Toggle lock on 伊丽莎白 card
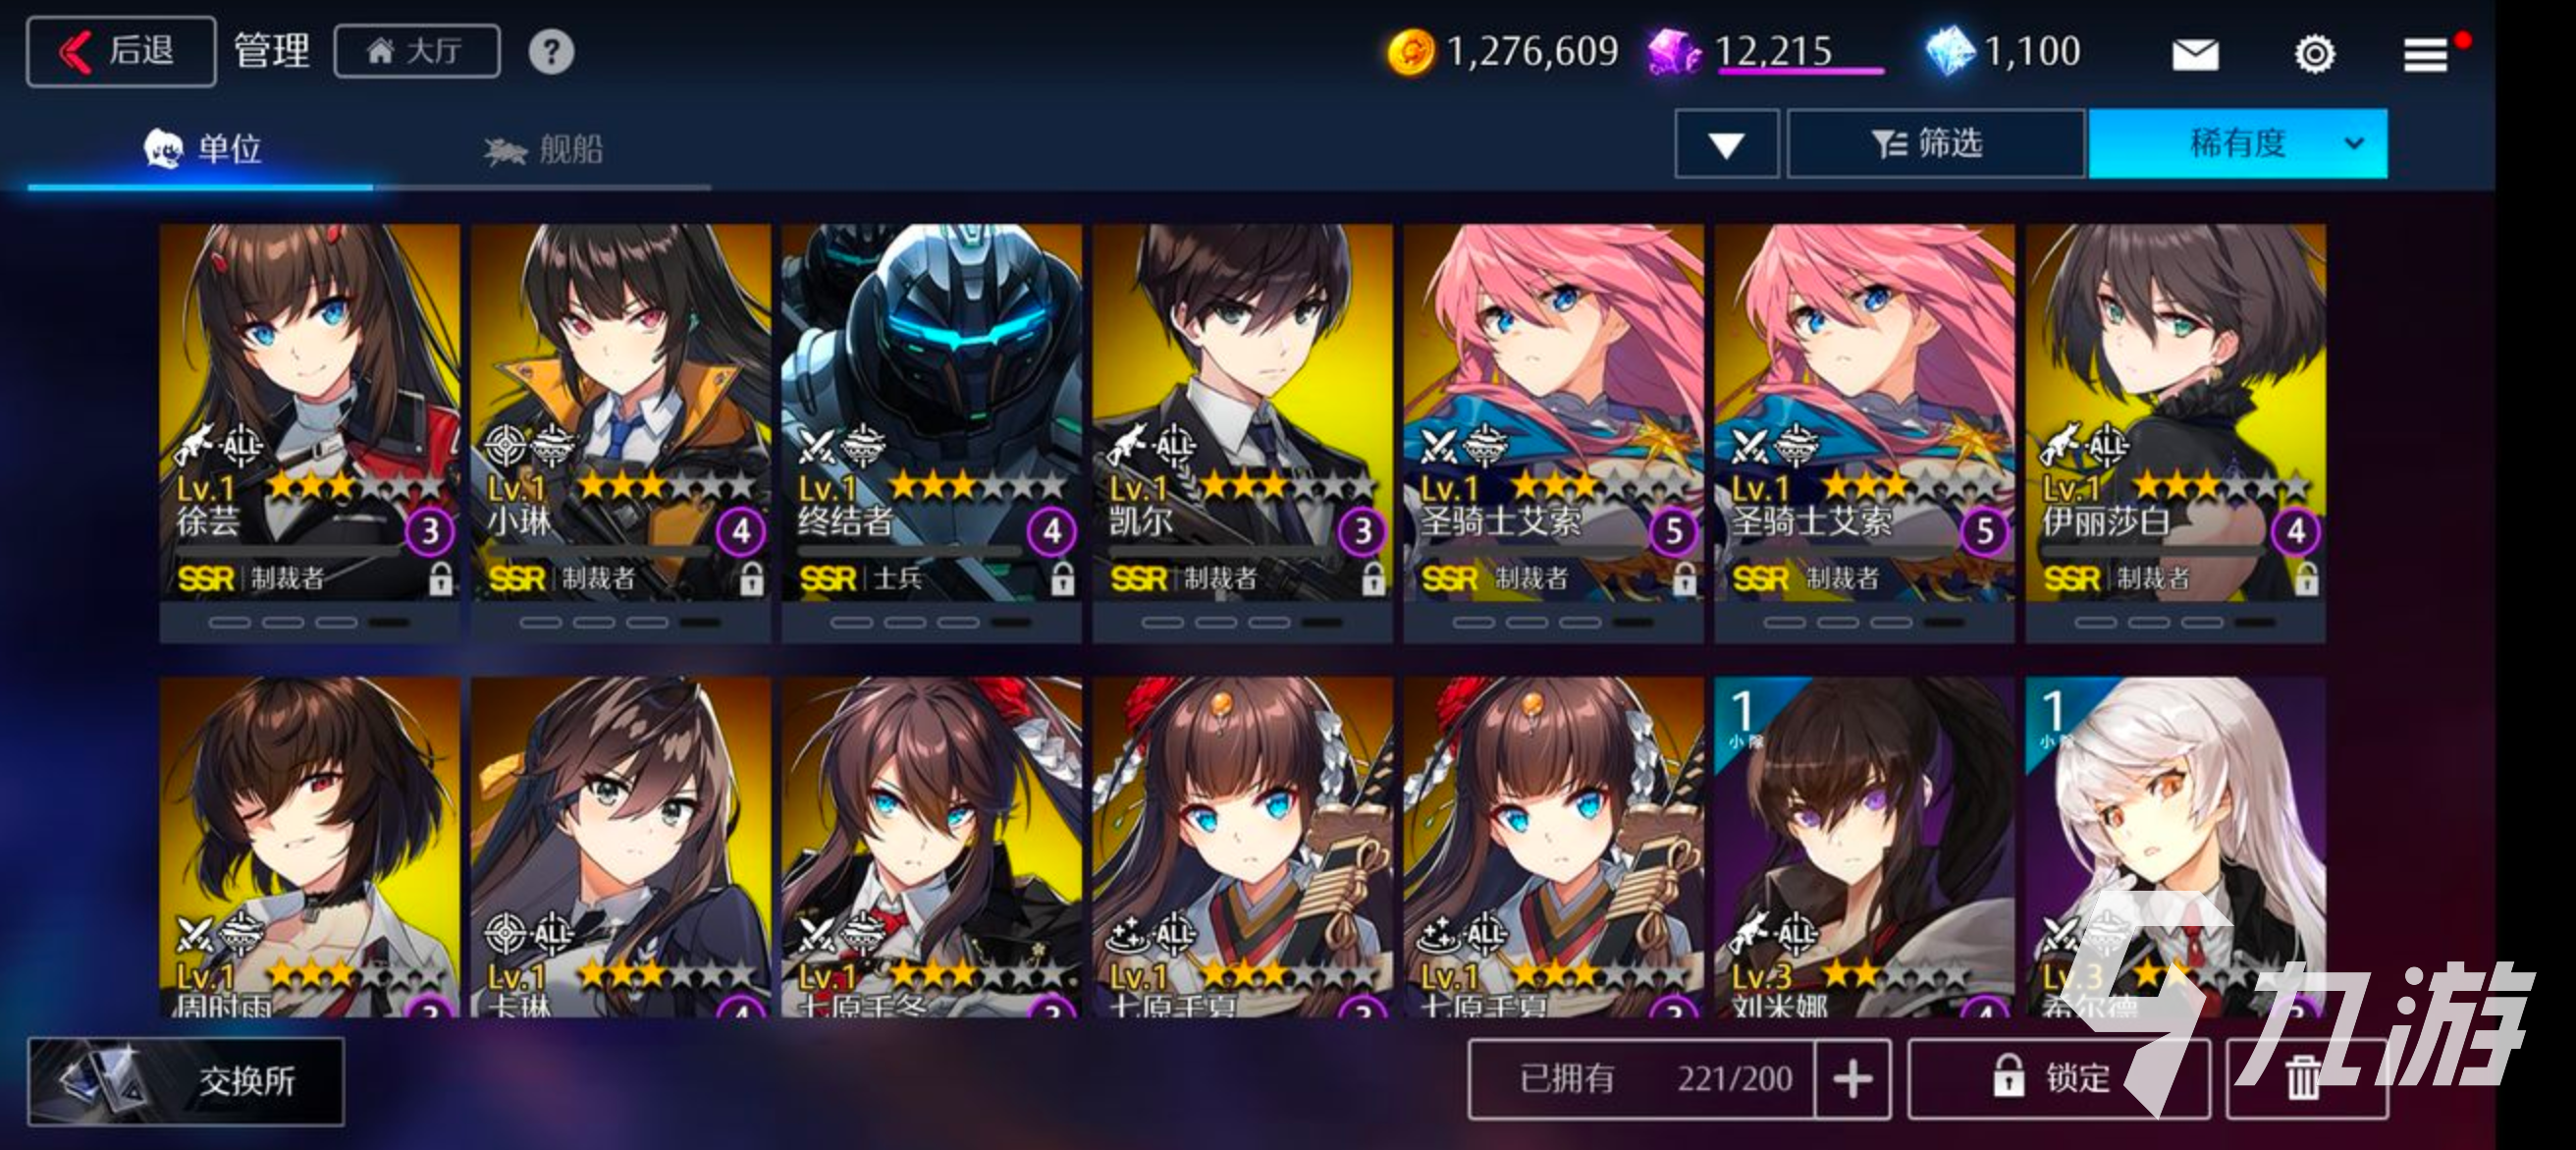Viewport: 2576px width, 1150px height. coord(2306,578)
